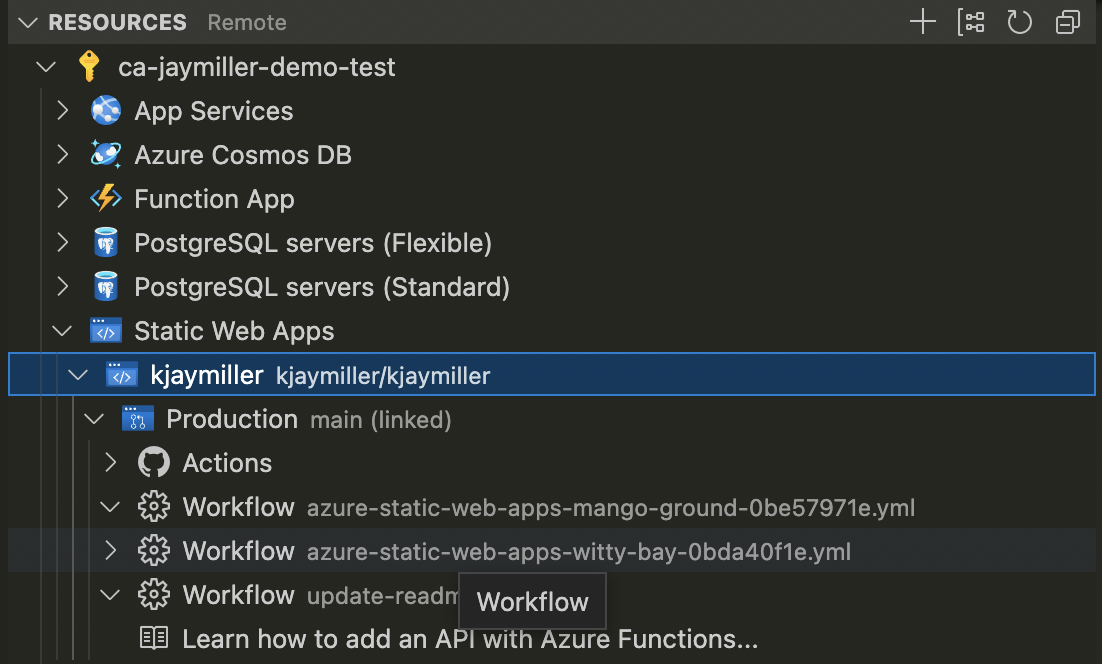
Task: Expand the Azure Cosmos DB node
Action: coord(63,155)
